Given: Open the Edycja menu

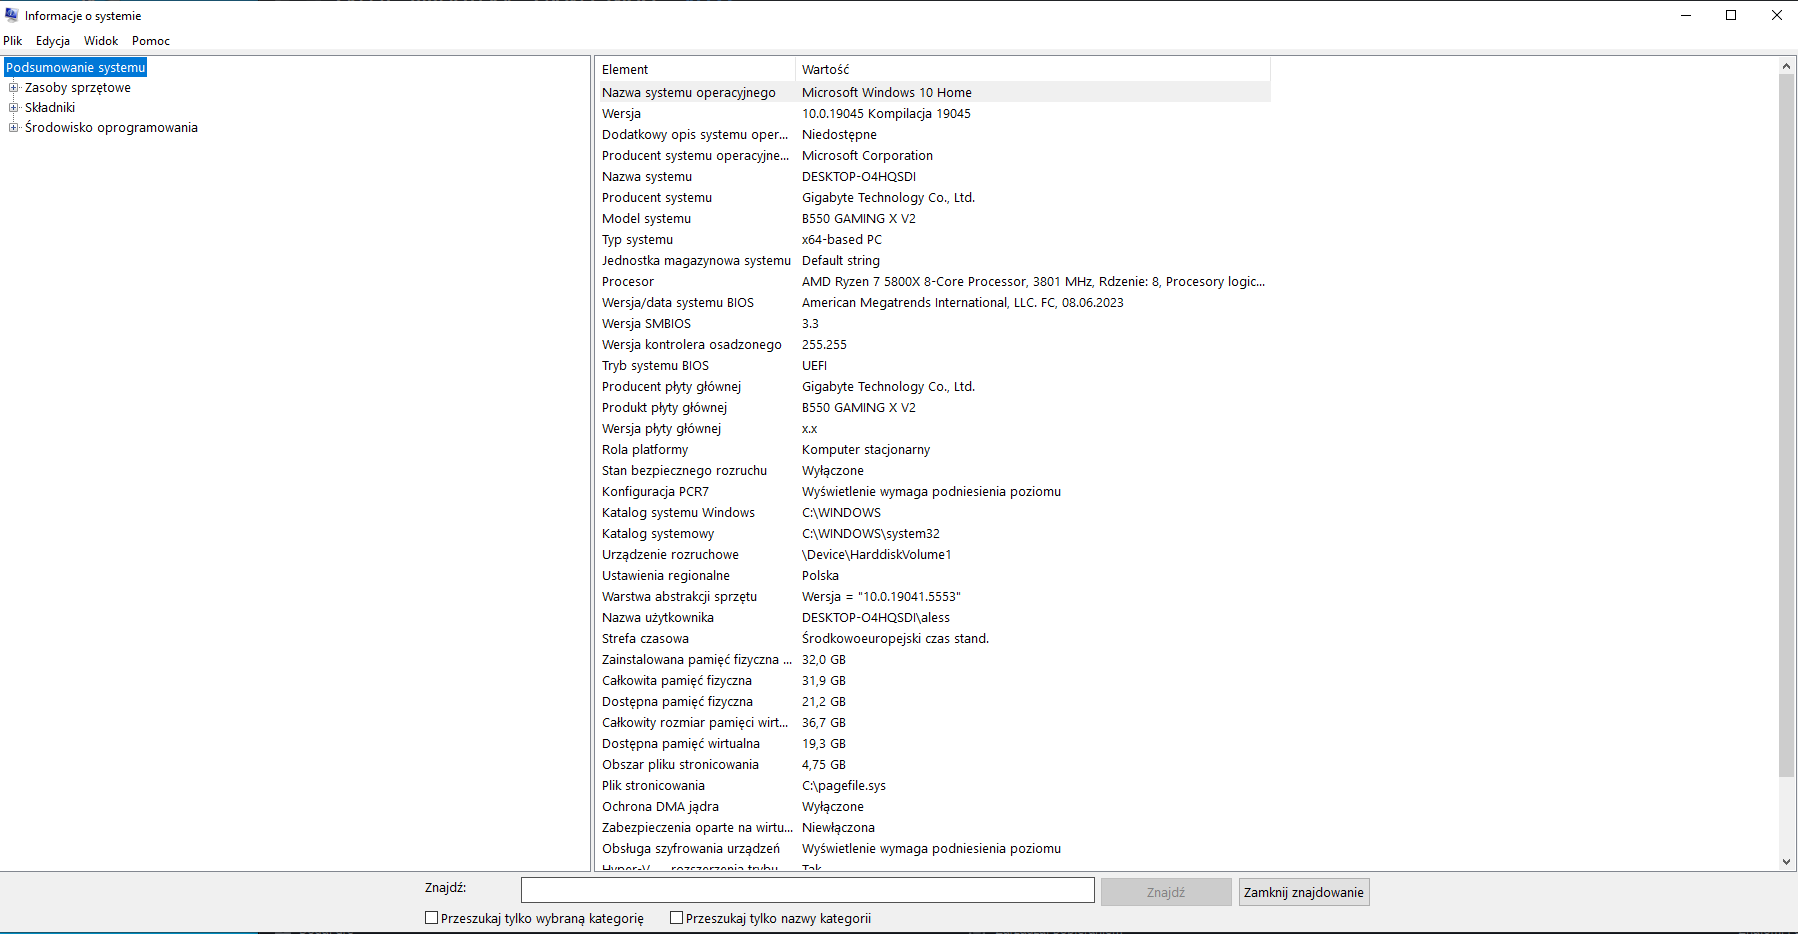Looking at the screenshot, I should point(53,41).
